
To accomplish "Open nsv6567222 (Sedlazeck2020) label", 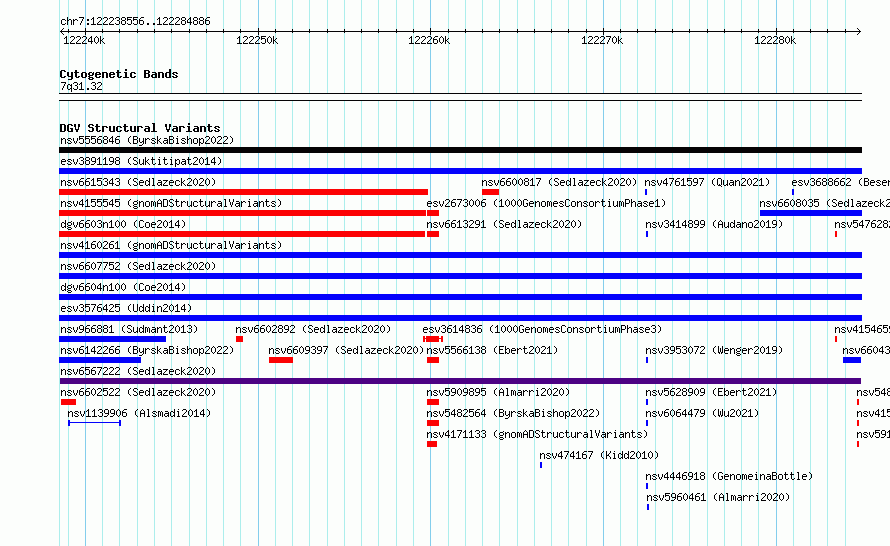I will tap(138, 371).
